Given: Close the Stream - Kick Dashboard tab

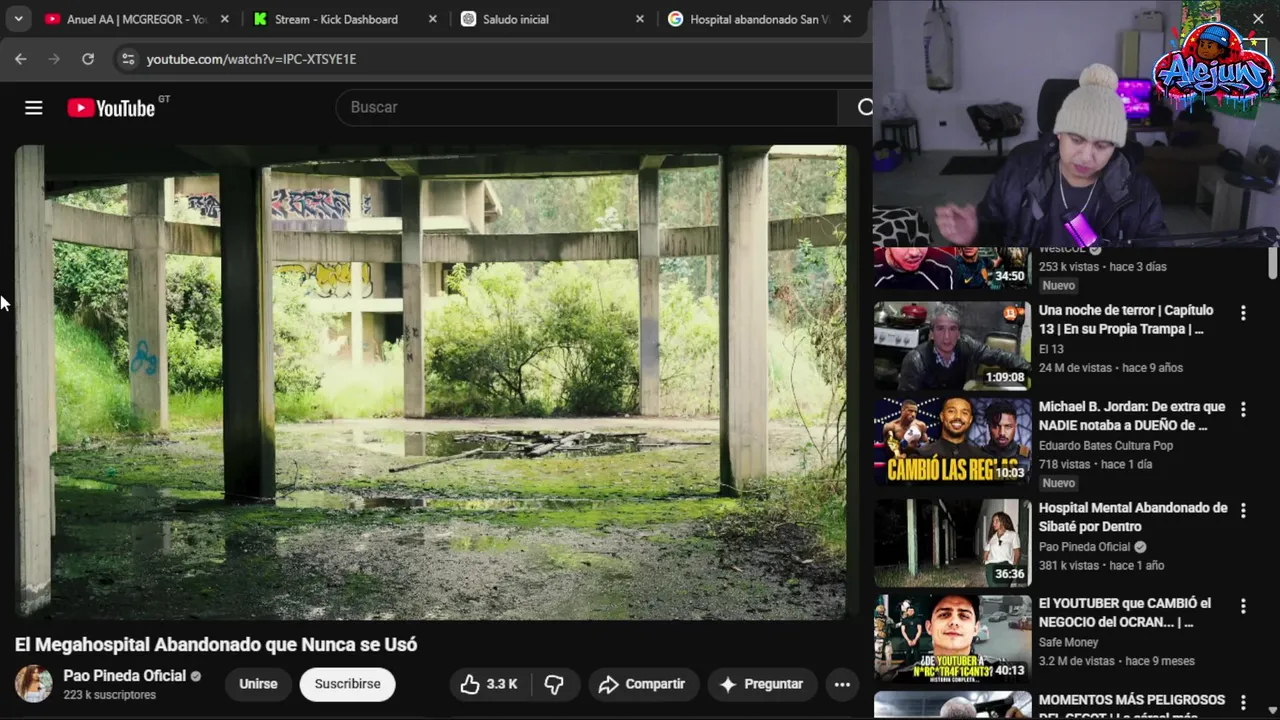Looking at the screenshot, I should pos(432,19).
